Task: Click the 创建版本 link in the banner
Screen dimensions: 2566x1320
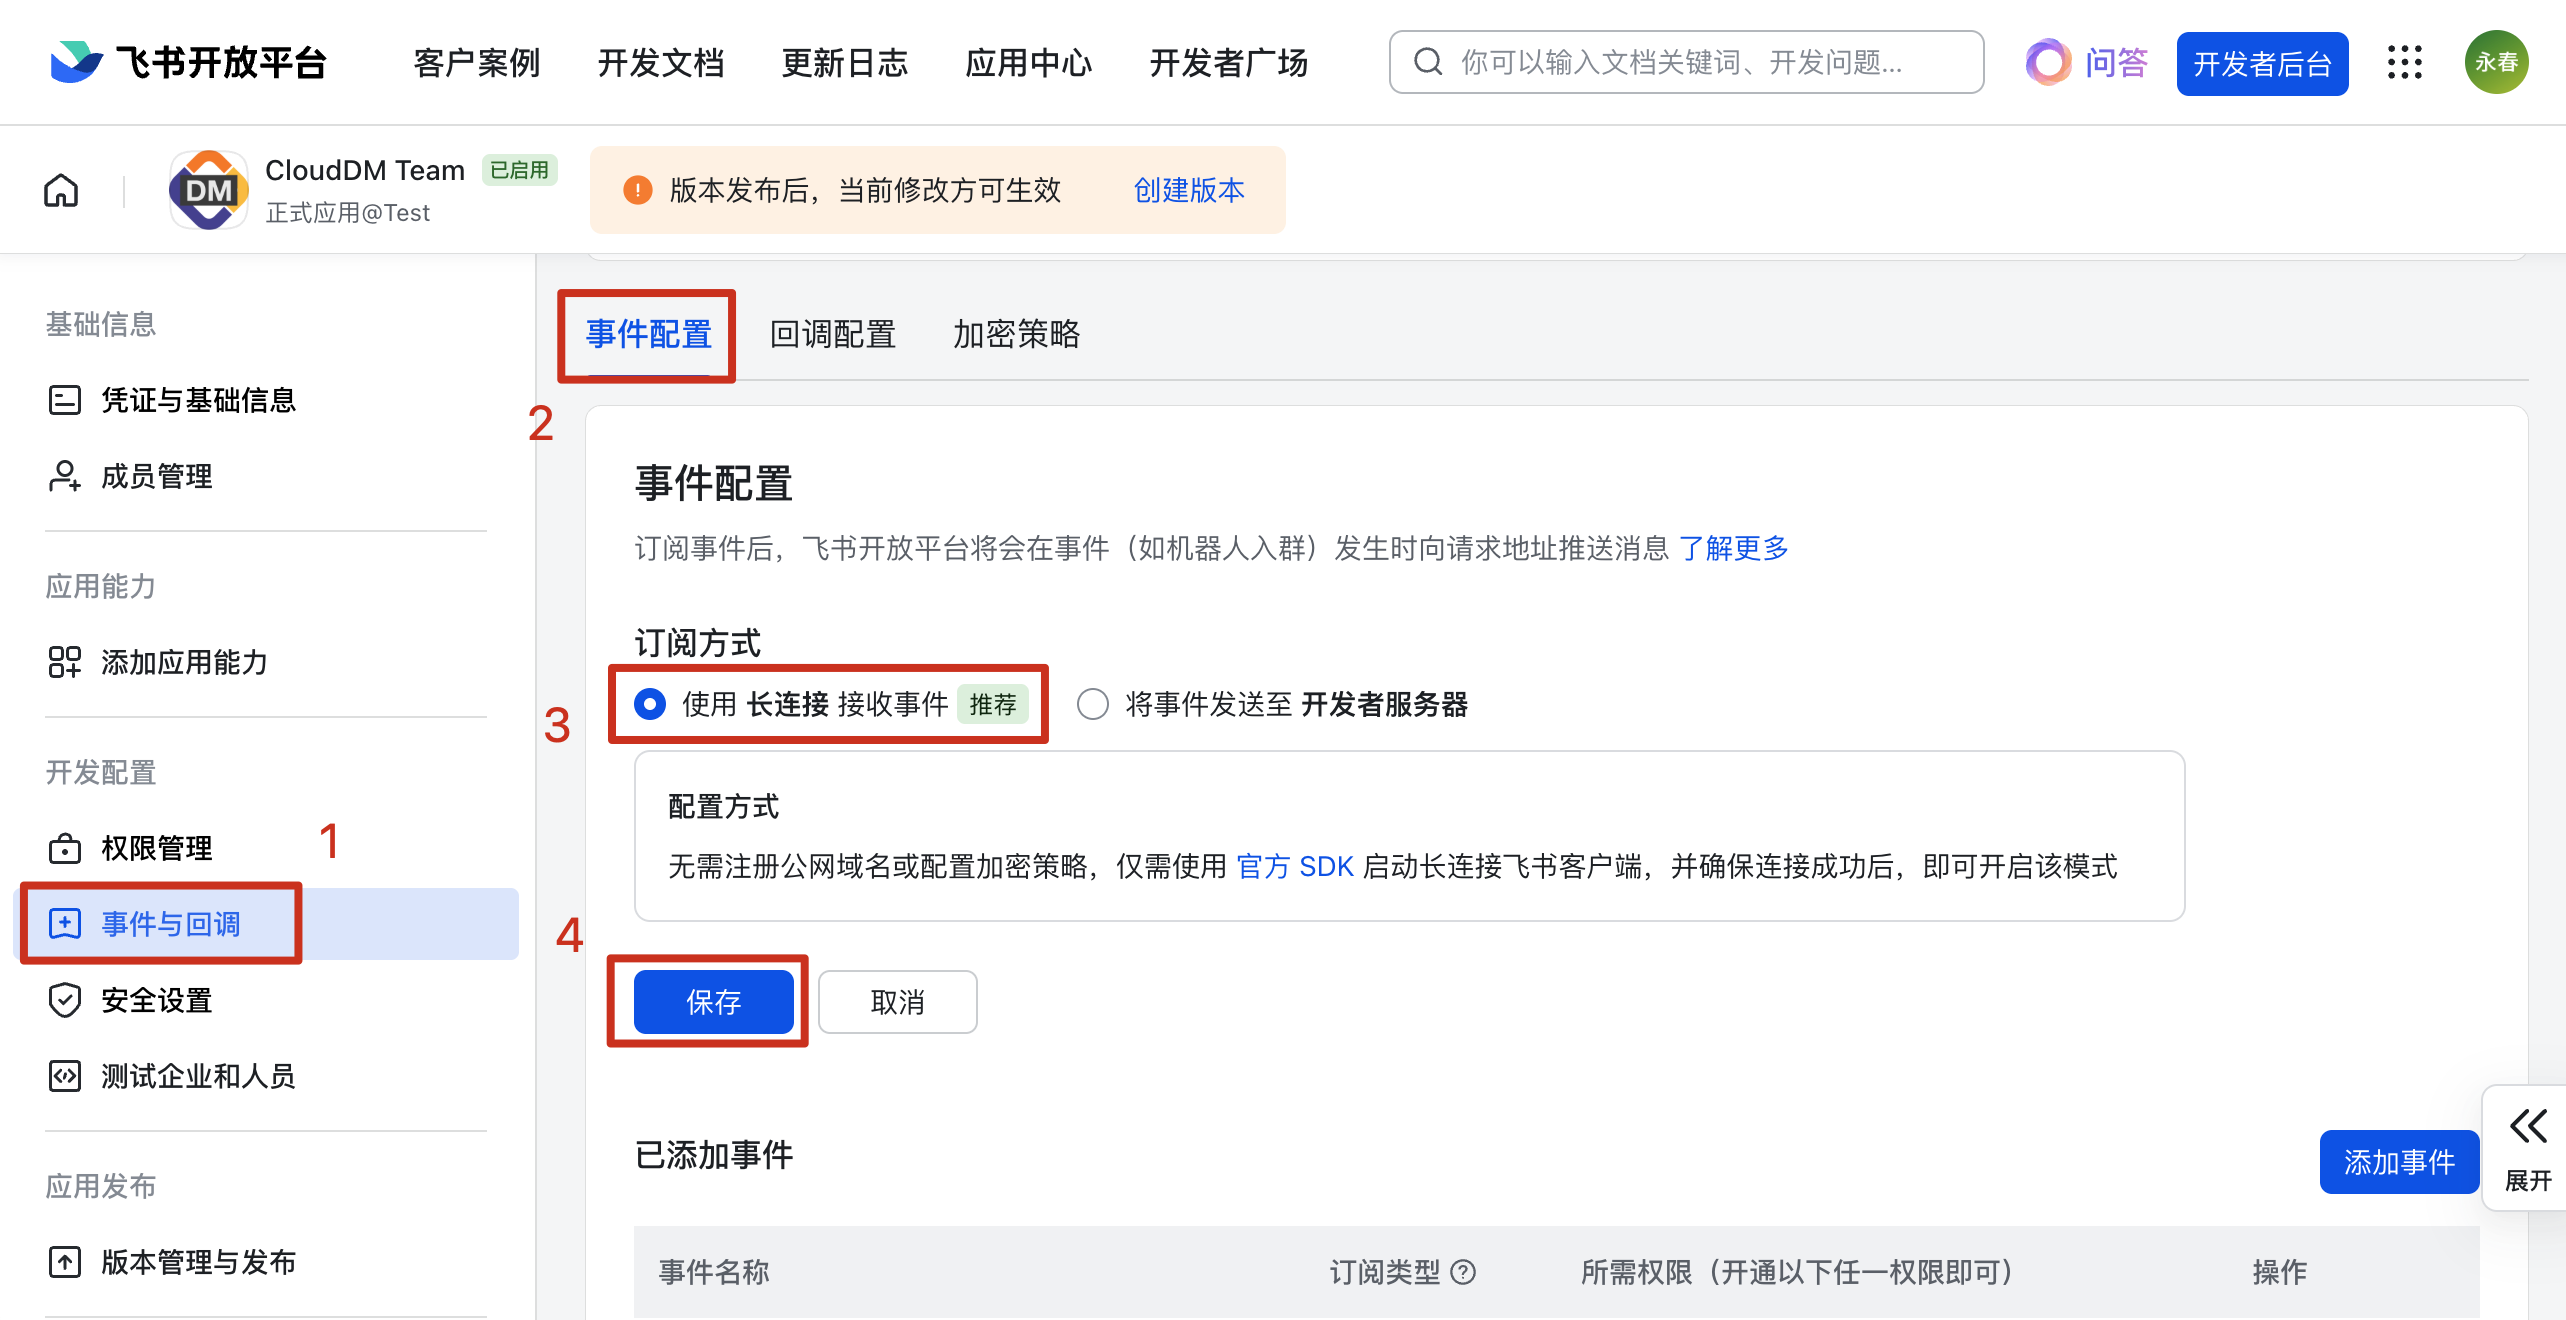Action: click(x=1188, y=190)
